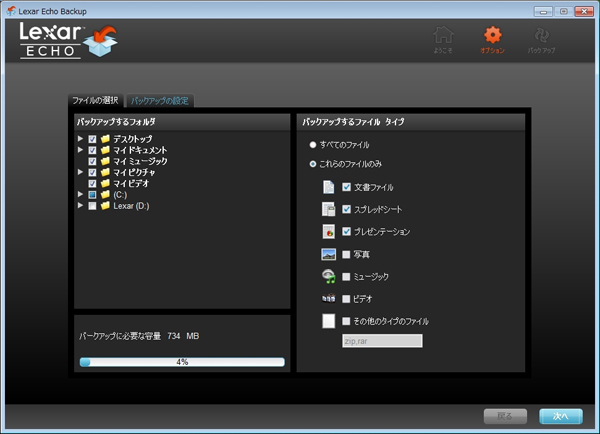Click the ビデオ video camera icon
Viewport: 600px width, 434px height.
point(328,298)
